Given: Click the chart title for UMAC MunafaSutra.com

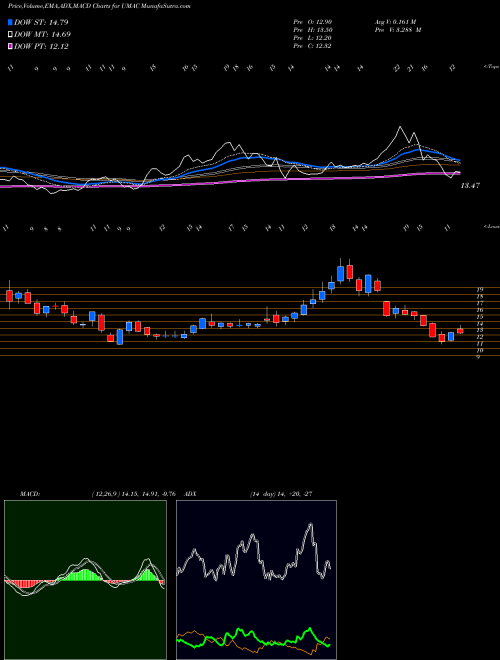Looking at the screenshot, I should [99, 7].
